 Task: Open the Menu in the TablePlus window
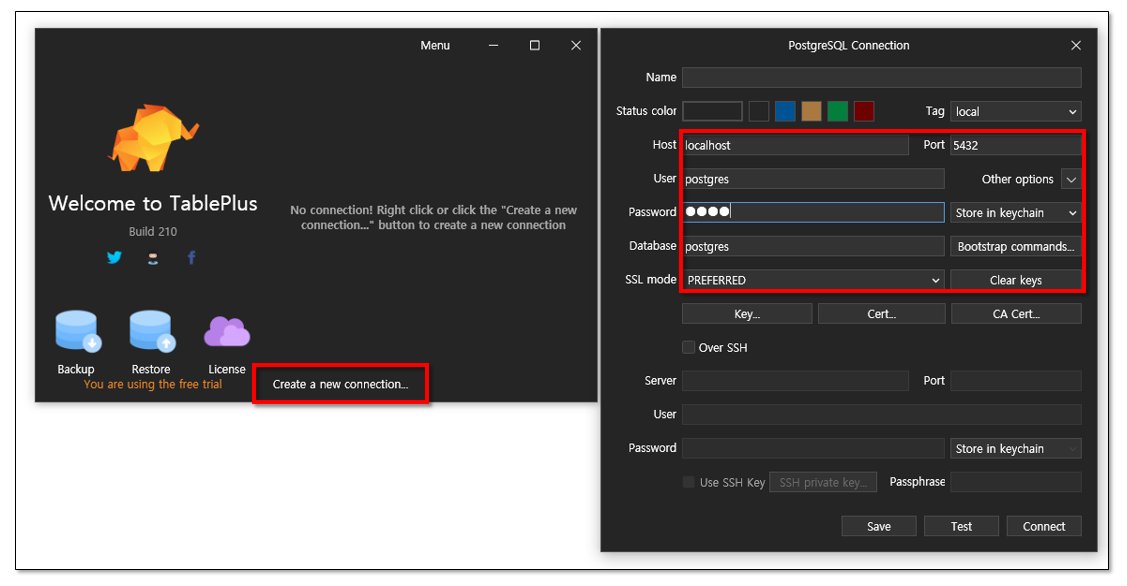[x=435, y=45]
